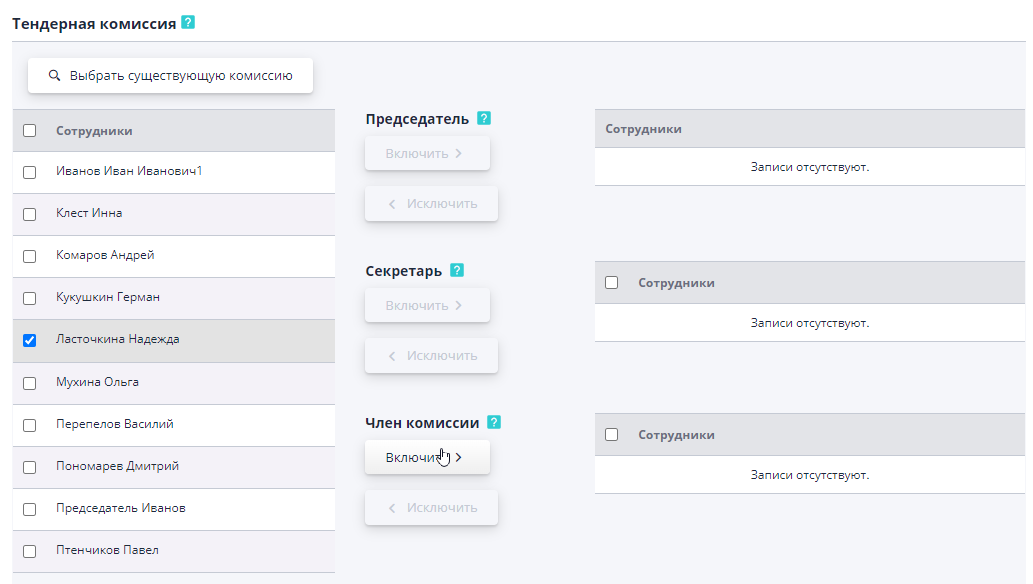Check the checkbox for Птенчиков Павел

click(x=29, y=550)
